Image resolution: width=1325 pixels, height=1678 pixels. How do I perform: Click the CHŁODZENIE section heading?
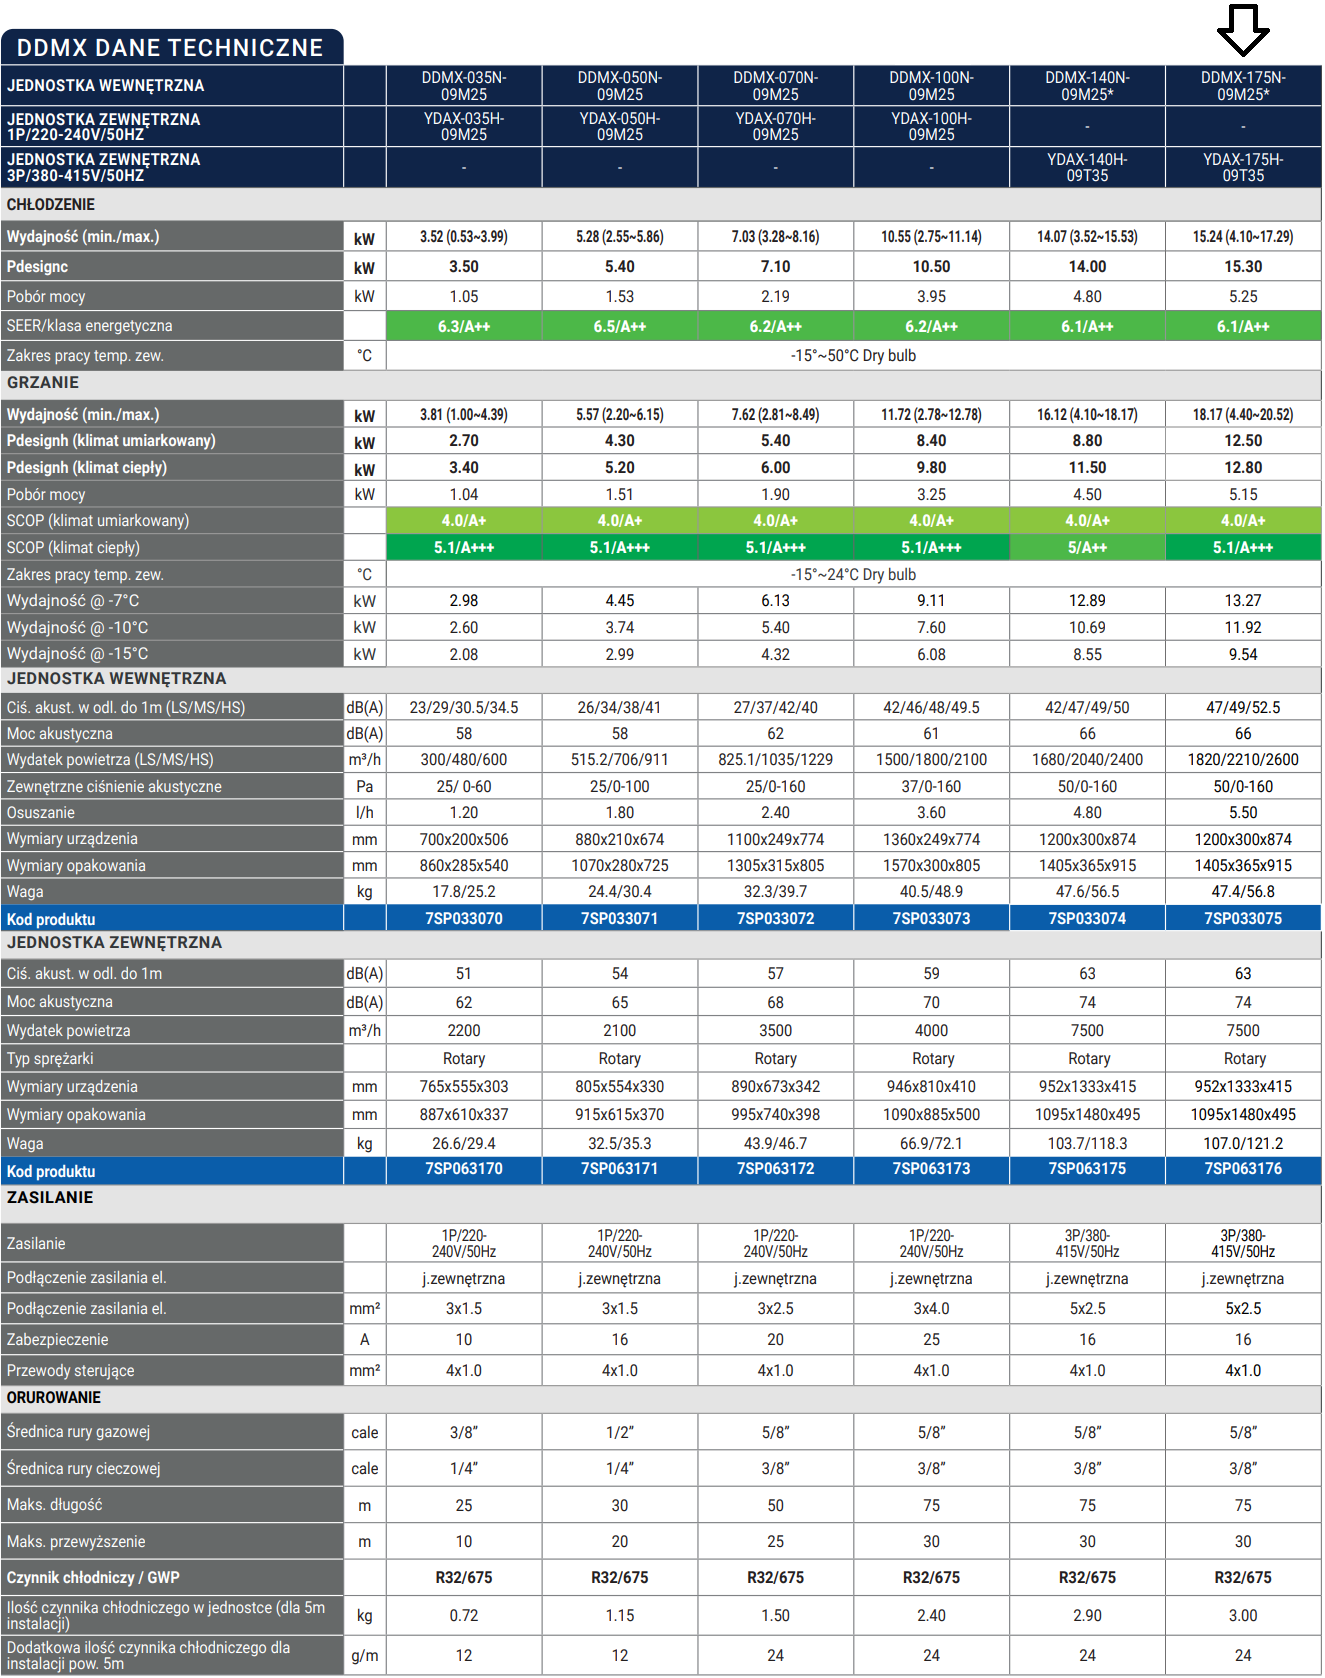[51, 204]
